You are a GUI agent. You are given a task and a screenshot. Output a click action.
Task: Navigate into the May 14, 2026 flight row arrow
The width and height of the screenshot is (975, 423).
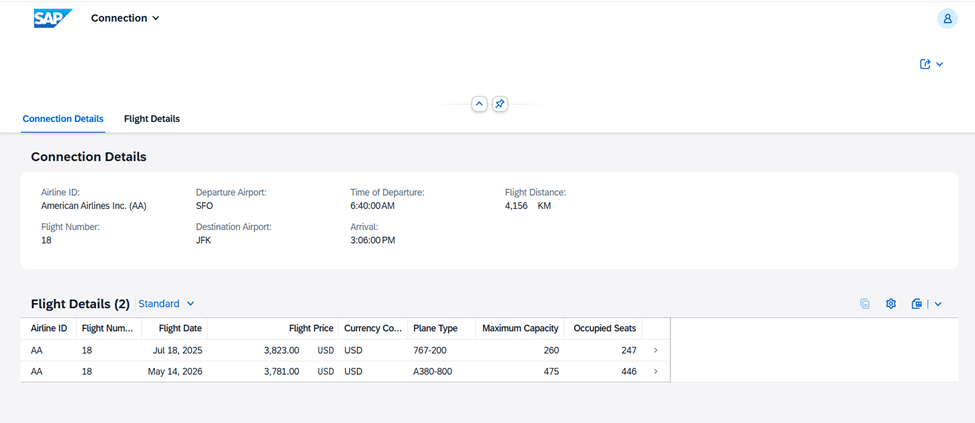[x=656, y=372]
